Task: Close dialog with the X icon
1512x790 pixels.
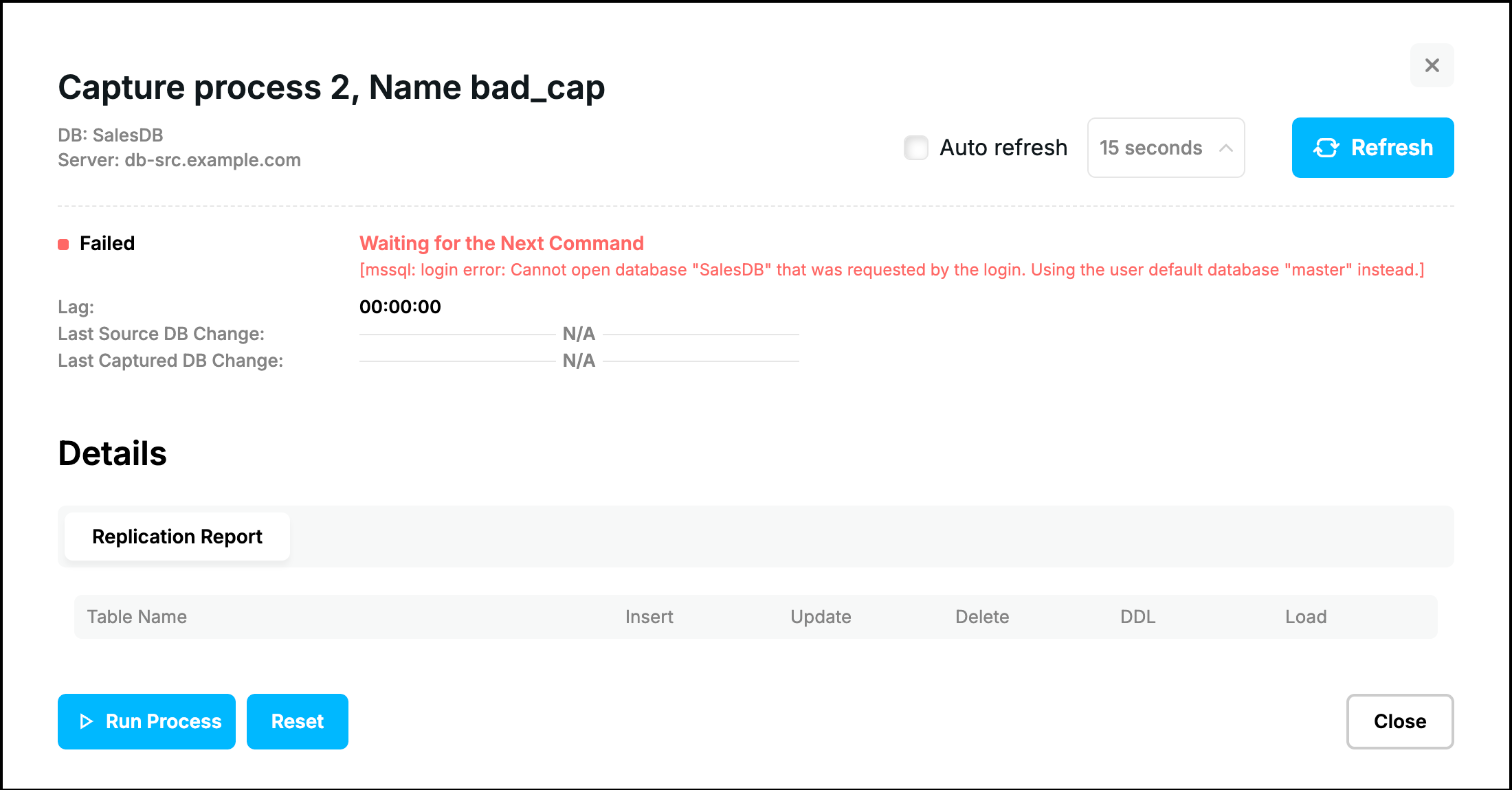Action: [x=1431, y=65]
